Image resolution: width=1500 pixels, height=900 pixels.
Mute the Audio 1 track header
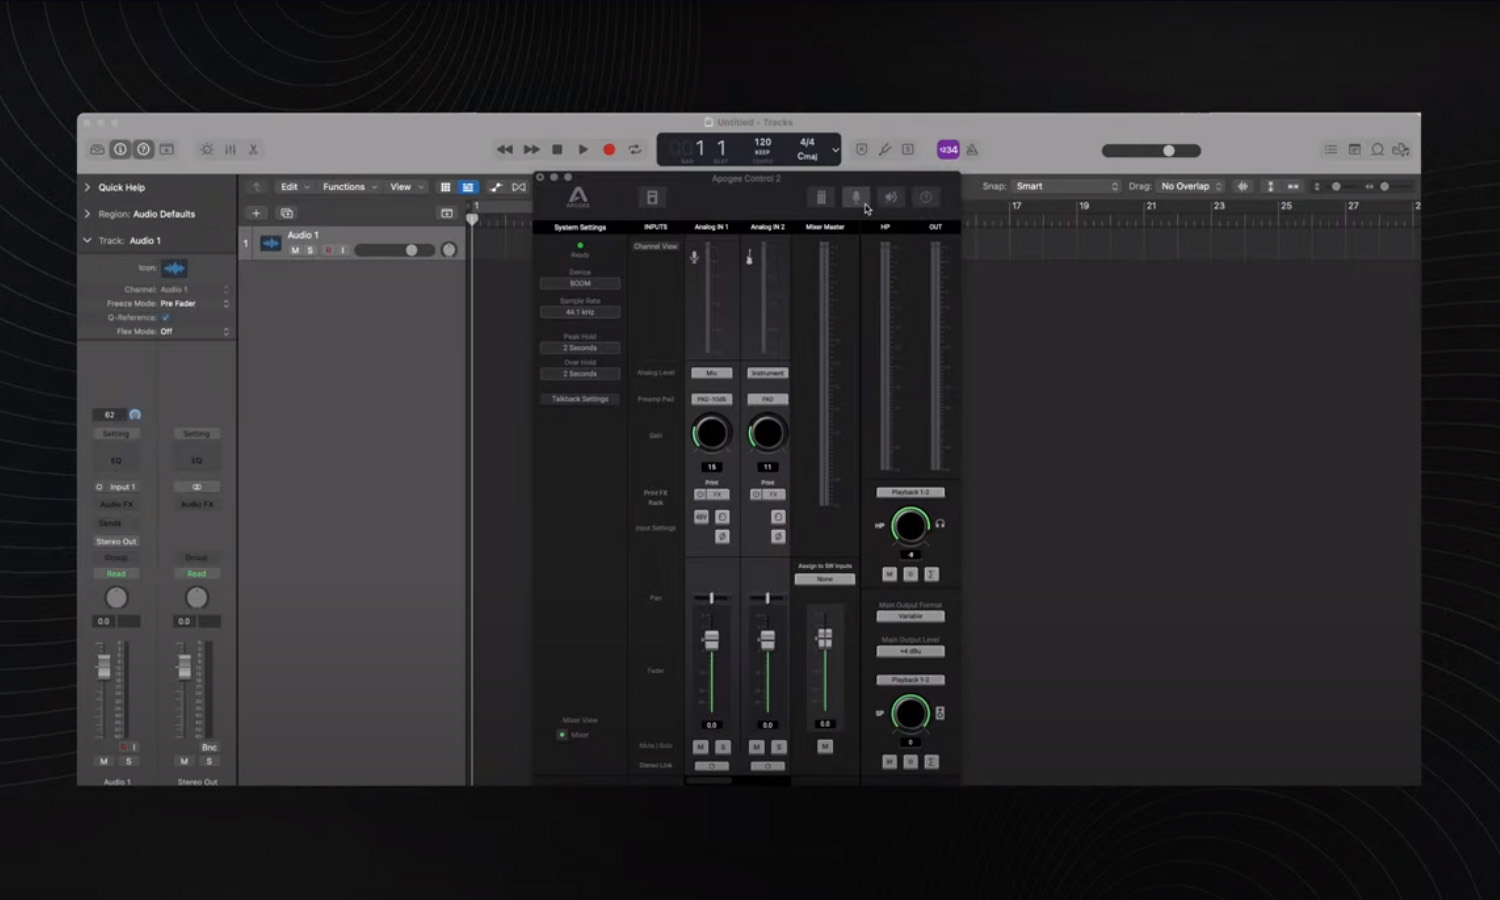[295, 250]
